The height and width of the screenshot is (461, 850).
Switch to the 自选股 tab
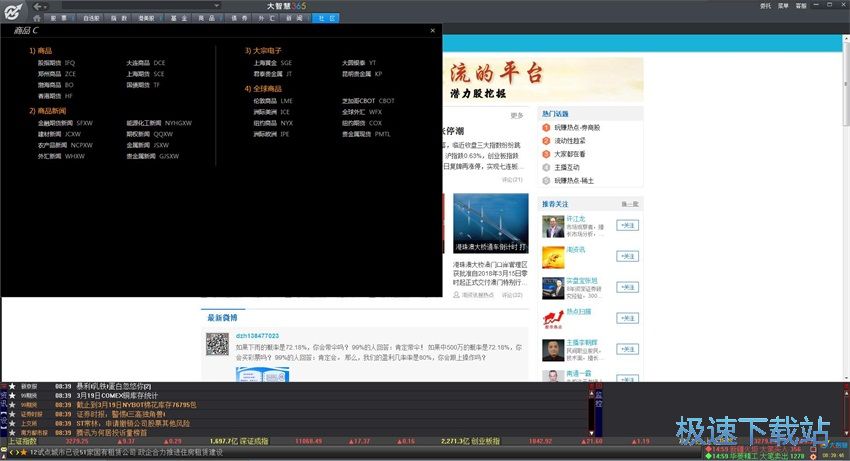tap(91, 18)
